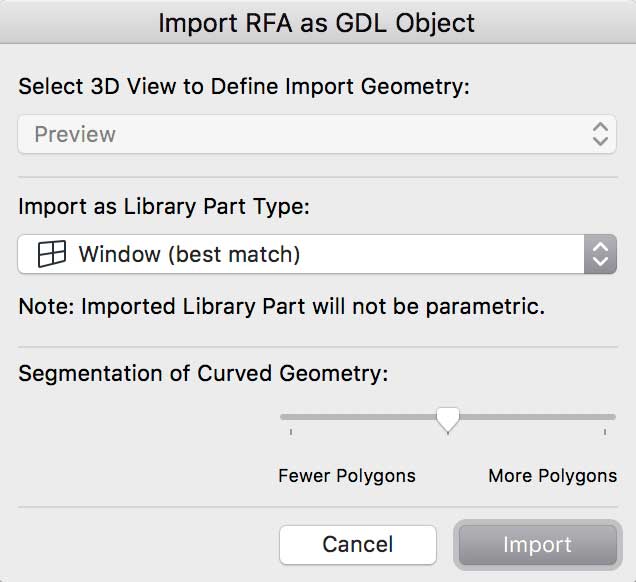Click the Import RFA as GDL Object title

[317, 23]
